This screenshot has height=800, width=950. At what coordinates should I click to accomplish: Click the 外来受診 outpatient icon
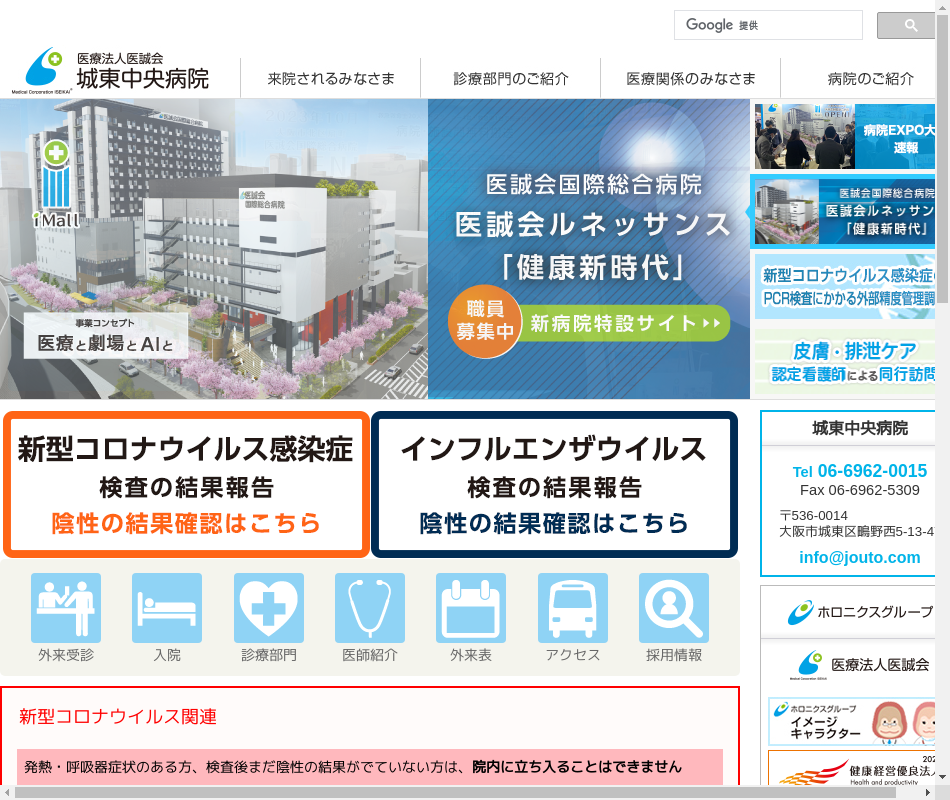[66, 608]
